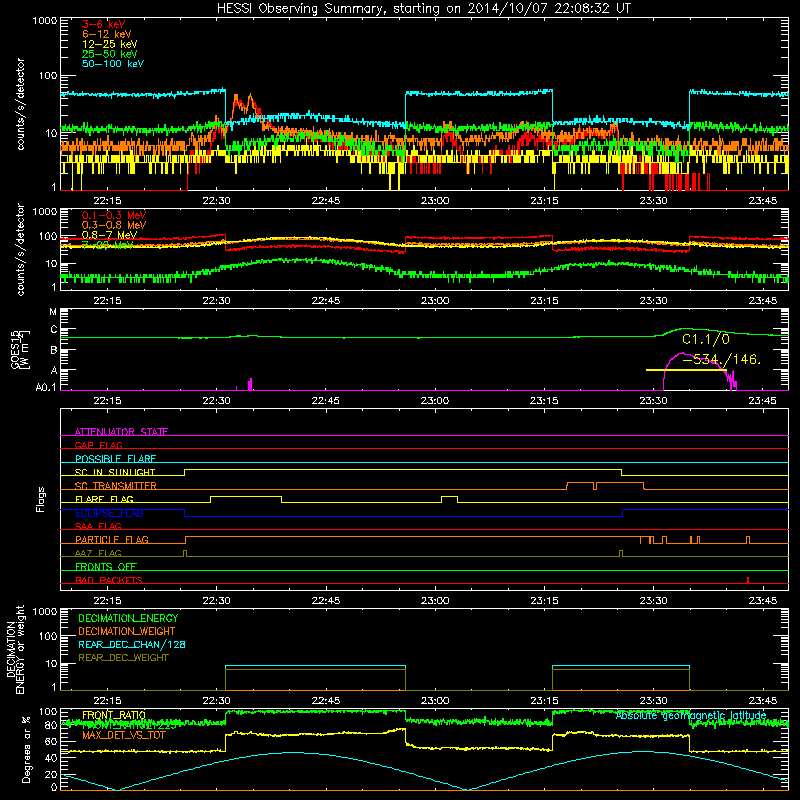Click the GOES15 axis label

coord(15,349)
